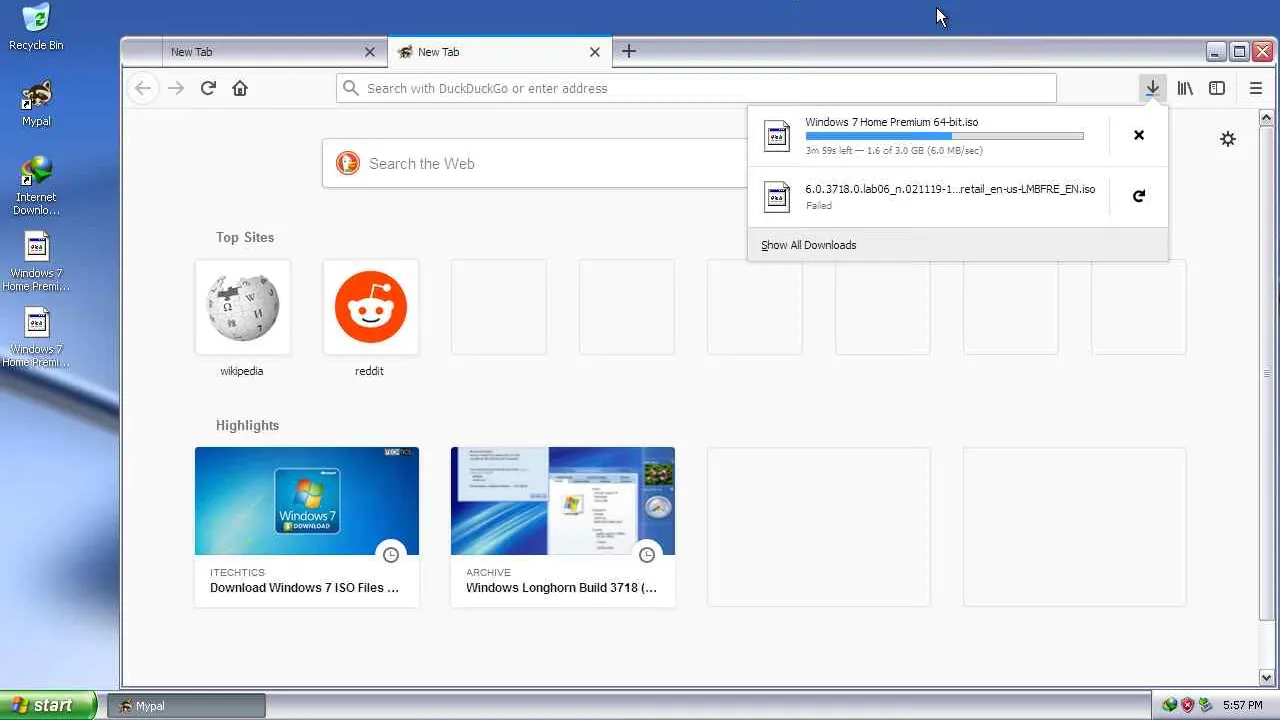Open New Tab preferences gear
Viewport: 1280px width, 720px height.
(x=1228, y=139)
